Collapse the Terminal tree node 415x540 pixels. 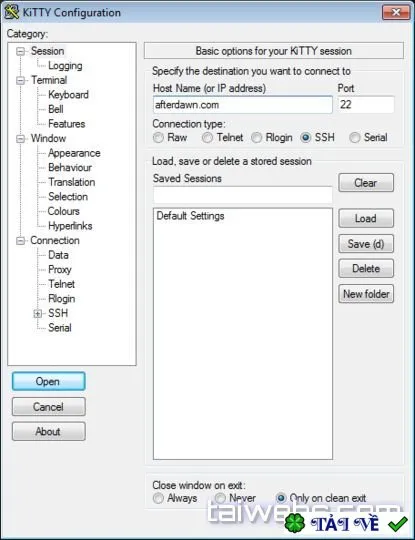[x=21, y=80]
